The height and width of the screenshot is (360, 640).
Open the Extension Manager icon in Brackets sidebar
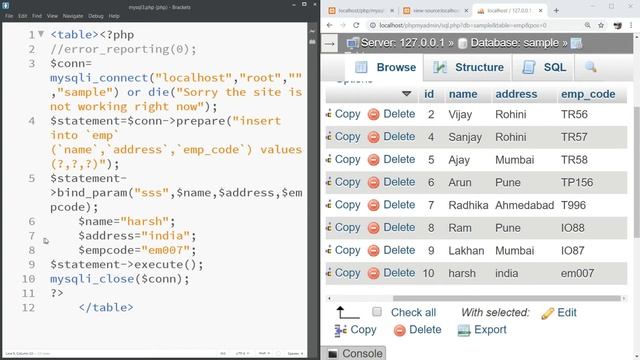(x=313, y=42)
